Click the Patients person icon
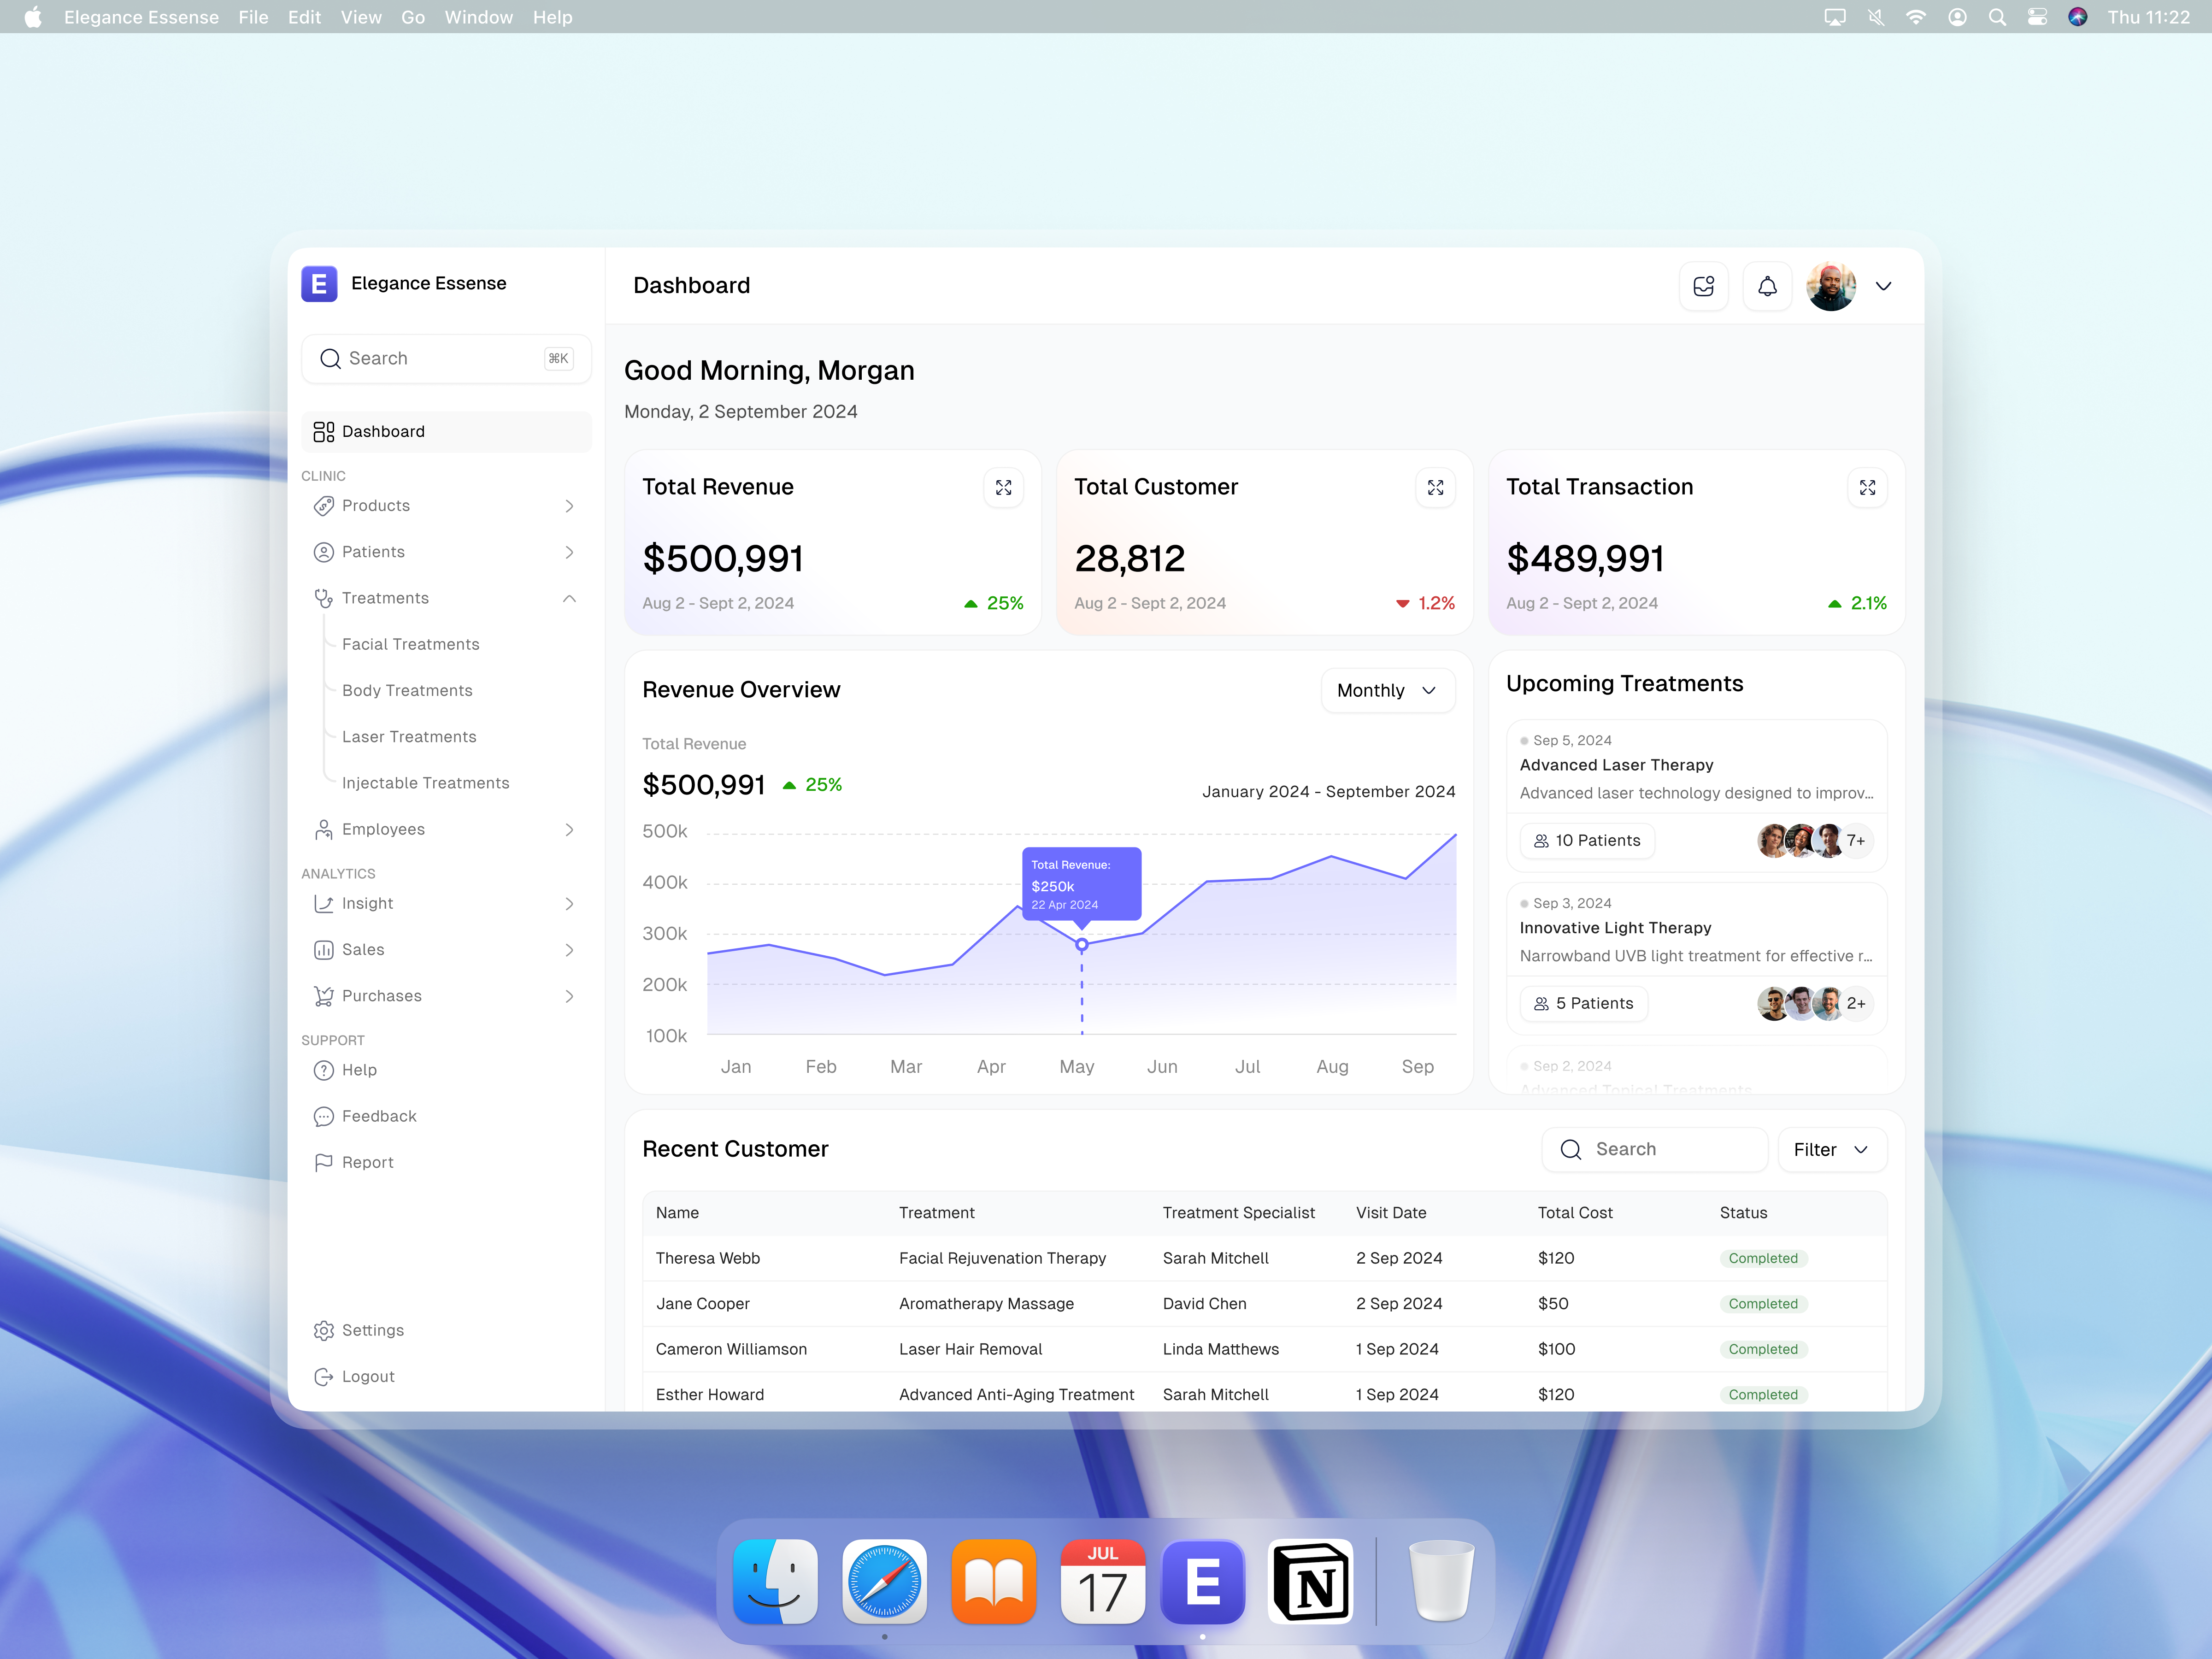The image size is (2212, 1659). pos(323,552)
